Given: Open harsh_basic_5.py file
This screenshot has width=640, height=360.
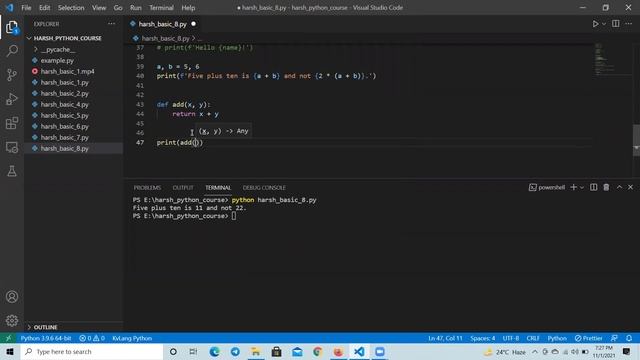Looking at the screenshot, I should coord(64,116).
